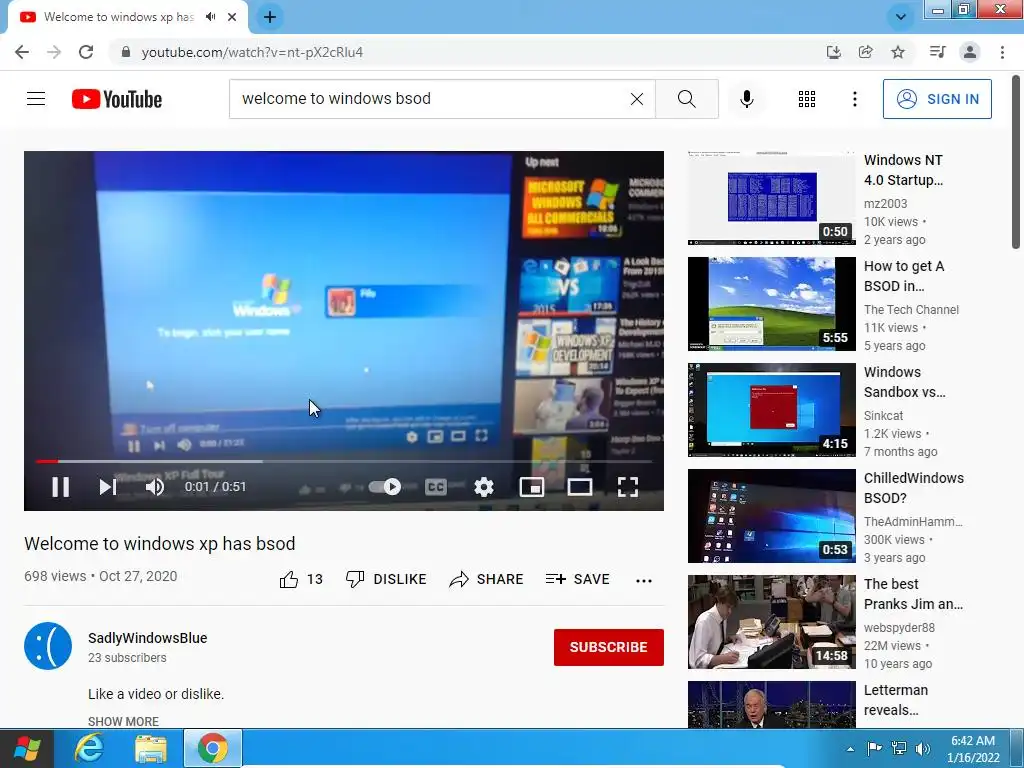Open system volume speaker in tray
Screen dimensions: 1024x768
pos(923,748)
